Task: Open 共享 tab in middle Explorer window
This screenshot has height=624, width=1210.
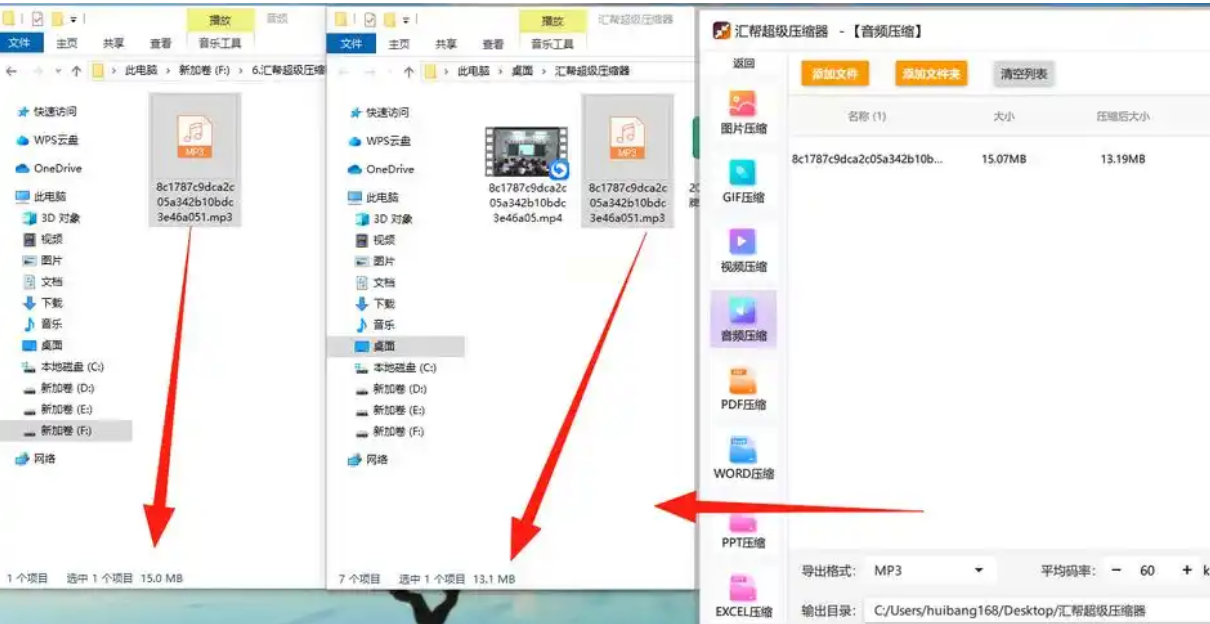Action: 446,44
